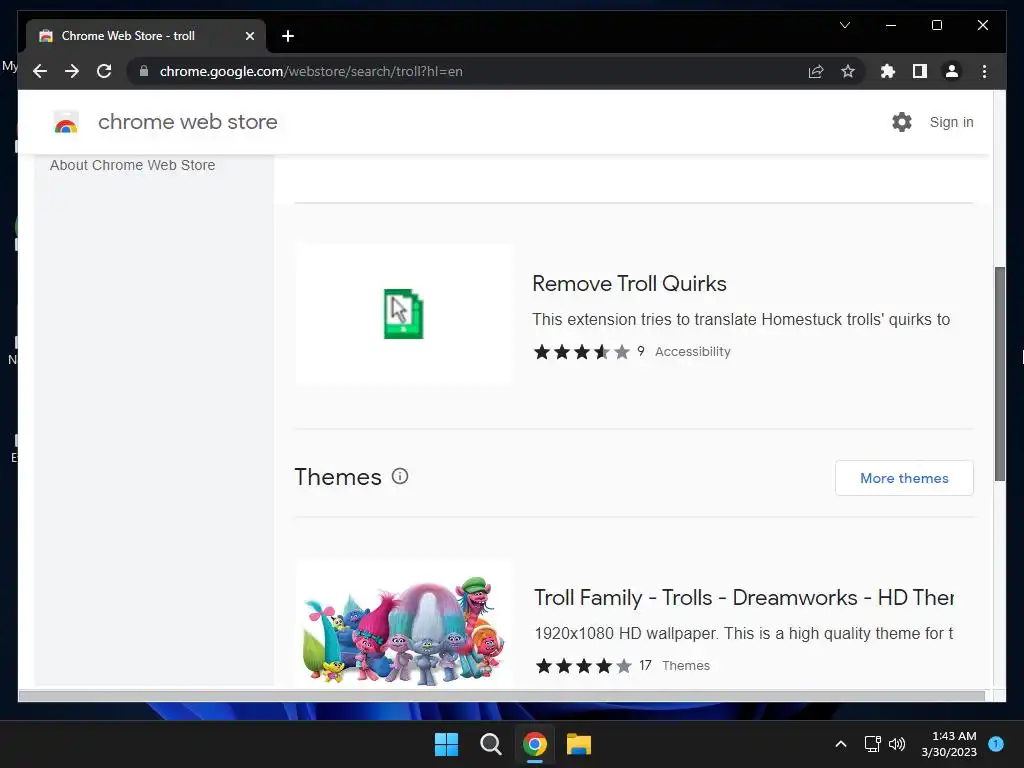Image resolution: width=1024 pixels, height=768 pixels.
Task: Open web store settings gear
Action: (902, 122)
